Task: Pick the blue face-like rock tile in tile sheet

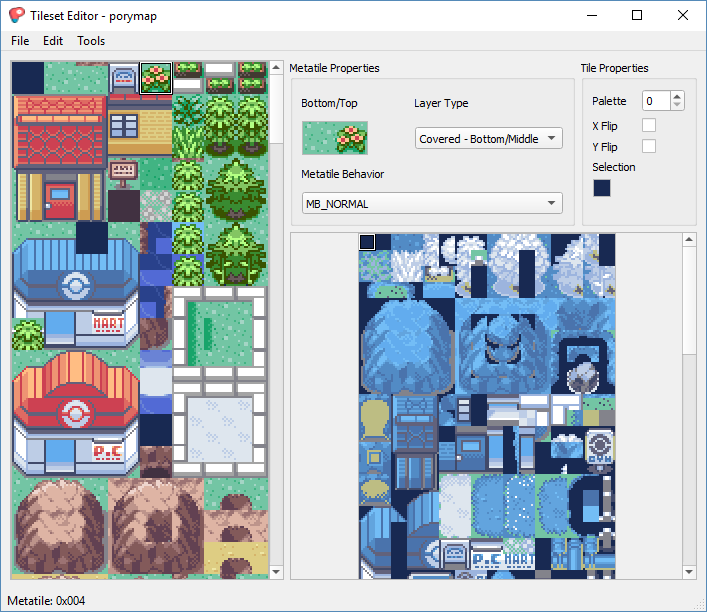Action: tap(503, 346)
